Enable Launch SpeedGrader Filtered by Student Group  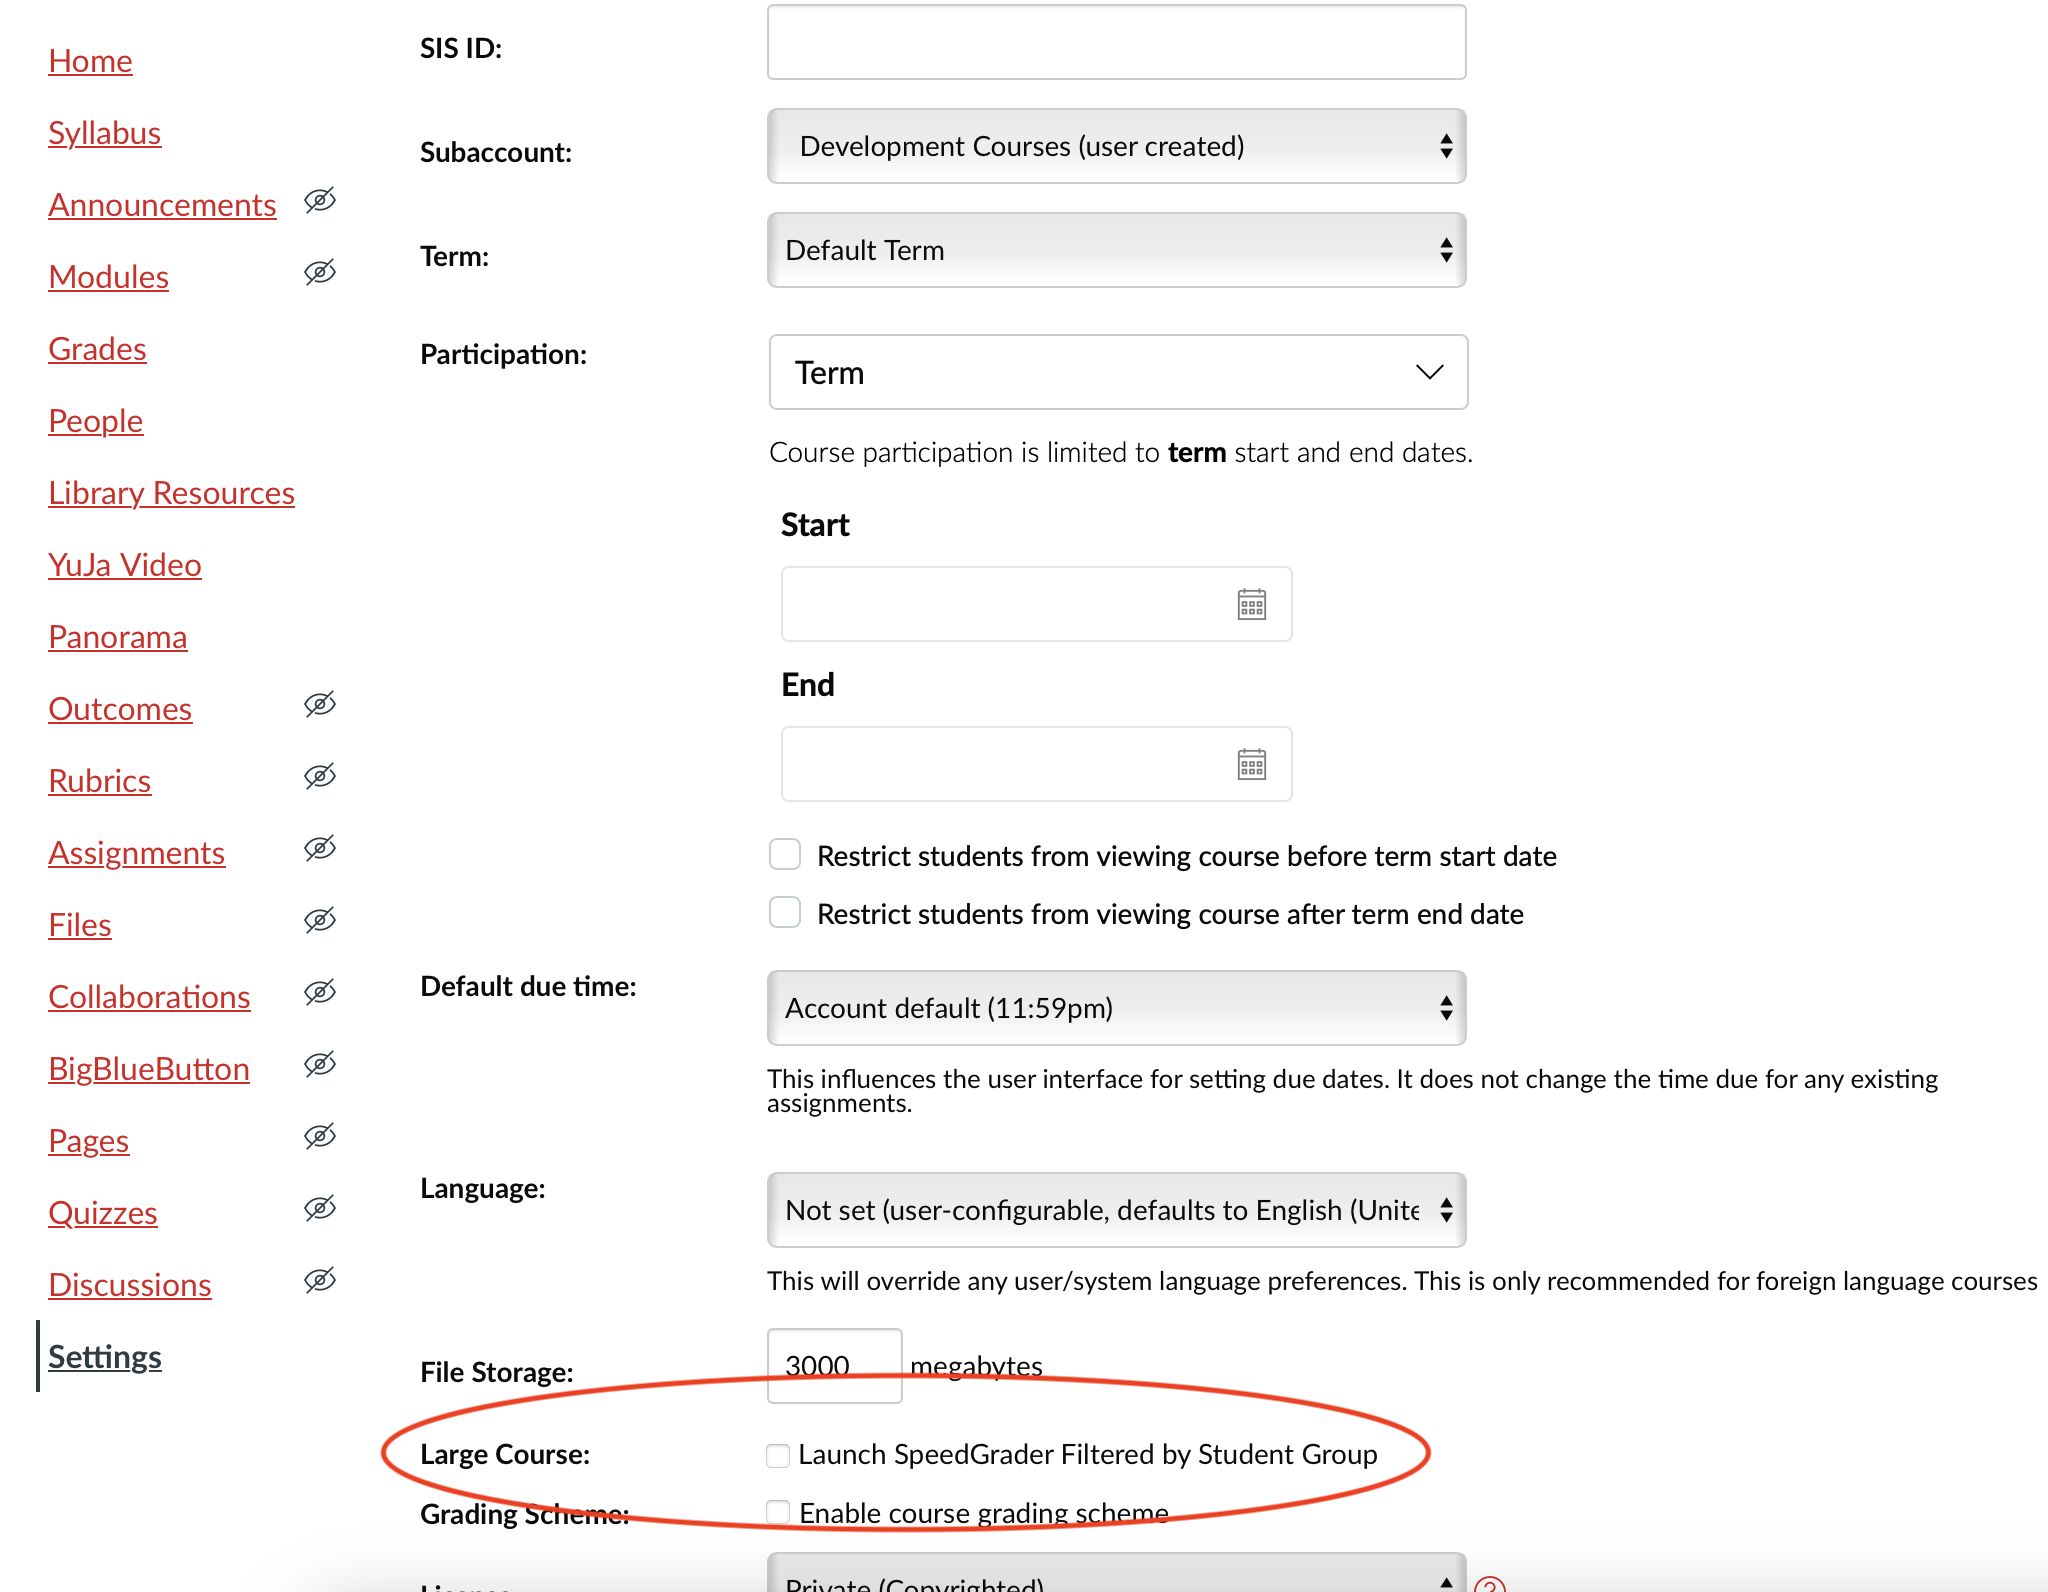(777, 1456)
